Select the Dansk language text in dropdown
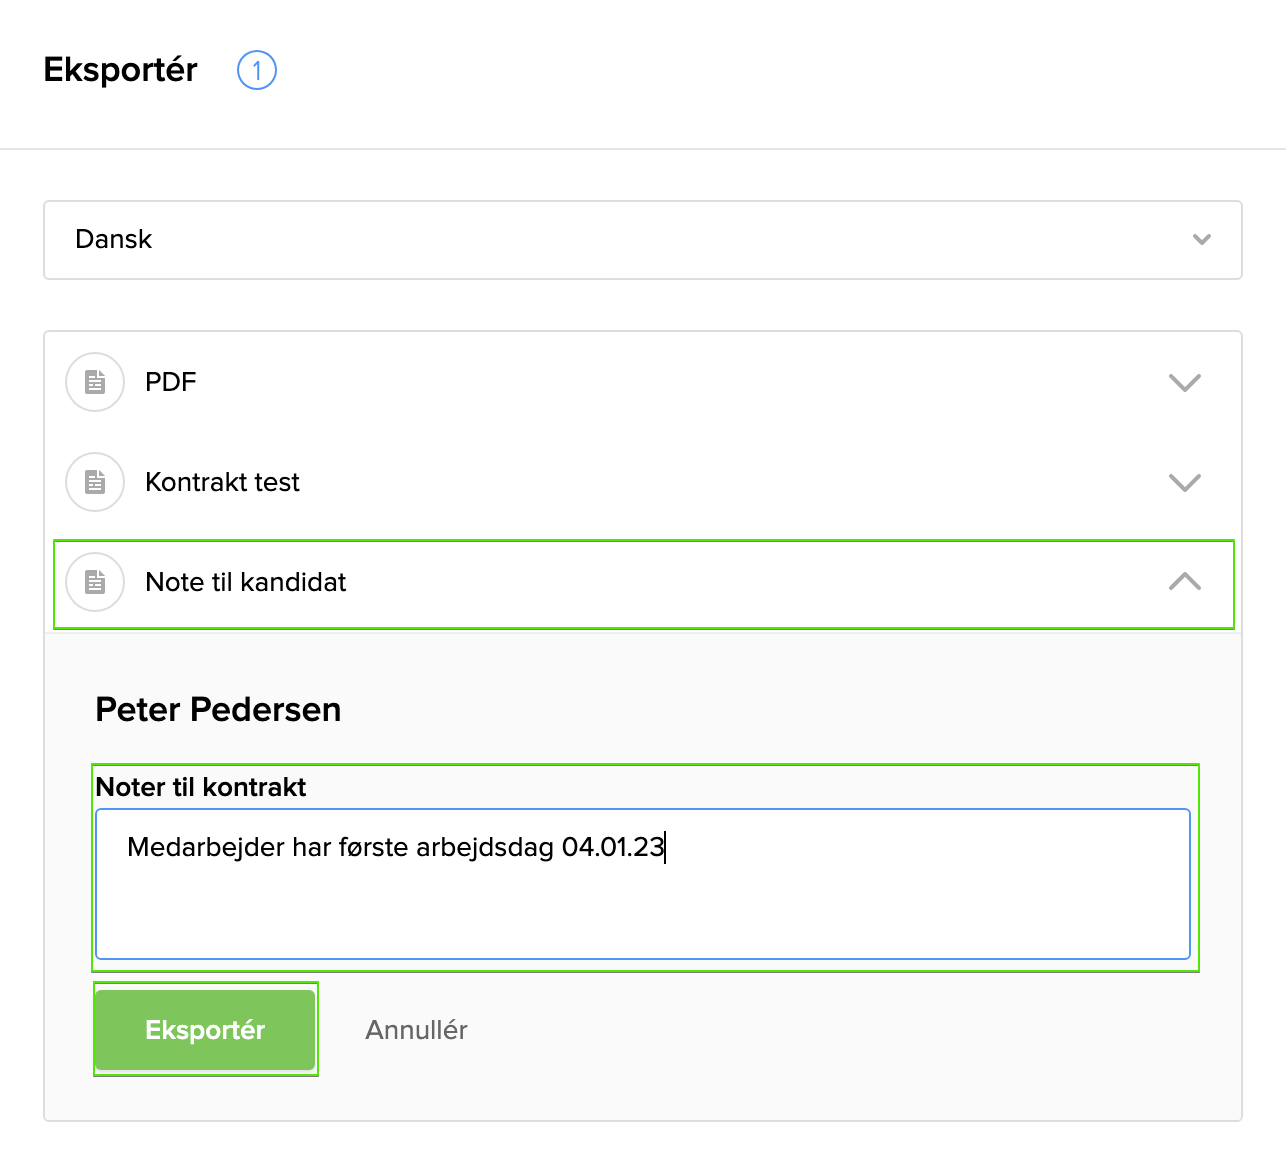This screenshot has height=1164, width=1286. coord(114,240)
